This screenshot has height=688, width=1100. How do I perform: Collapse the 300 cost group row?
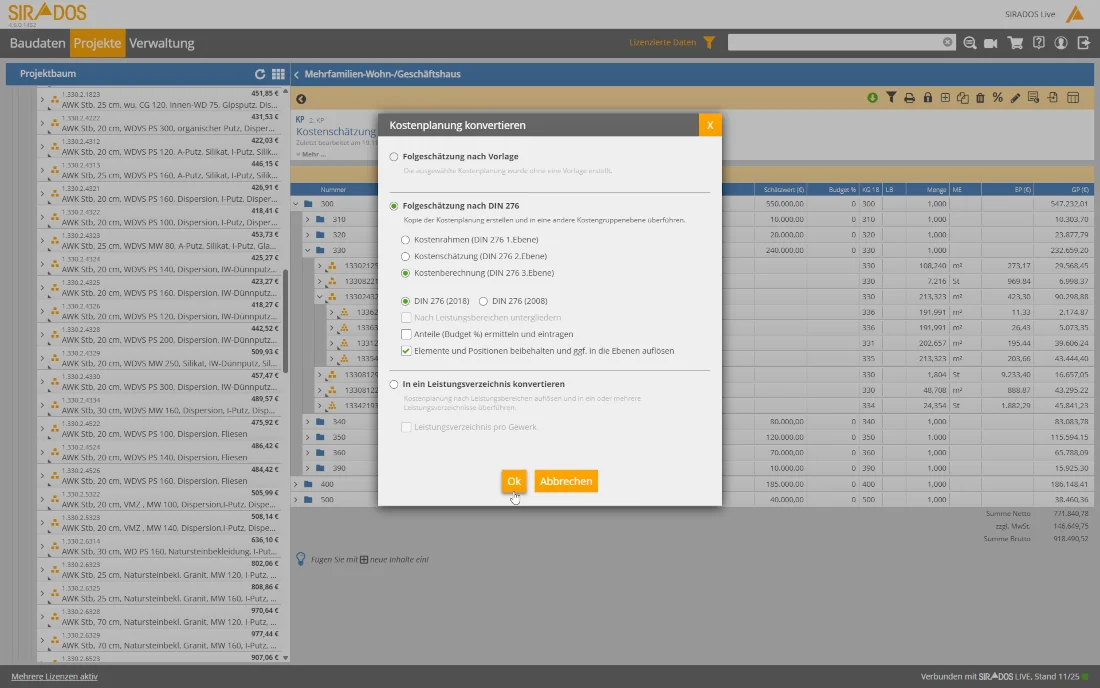[x=296, y=204]
